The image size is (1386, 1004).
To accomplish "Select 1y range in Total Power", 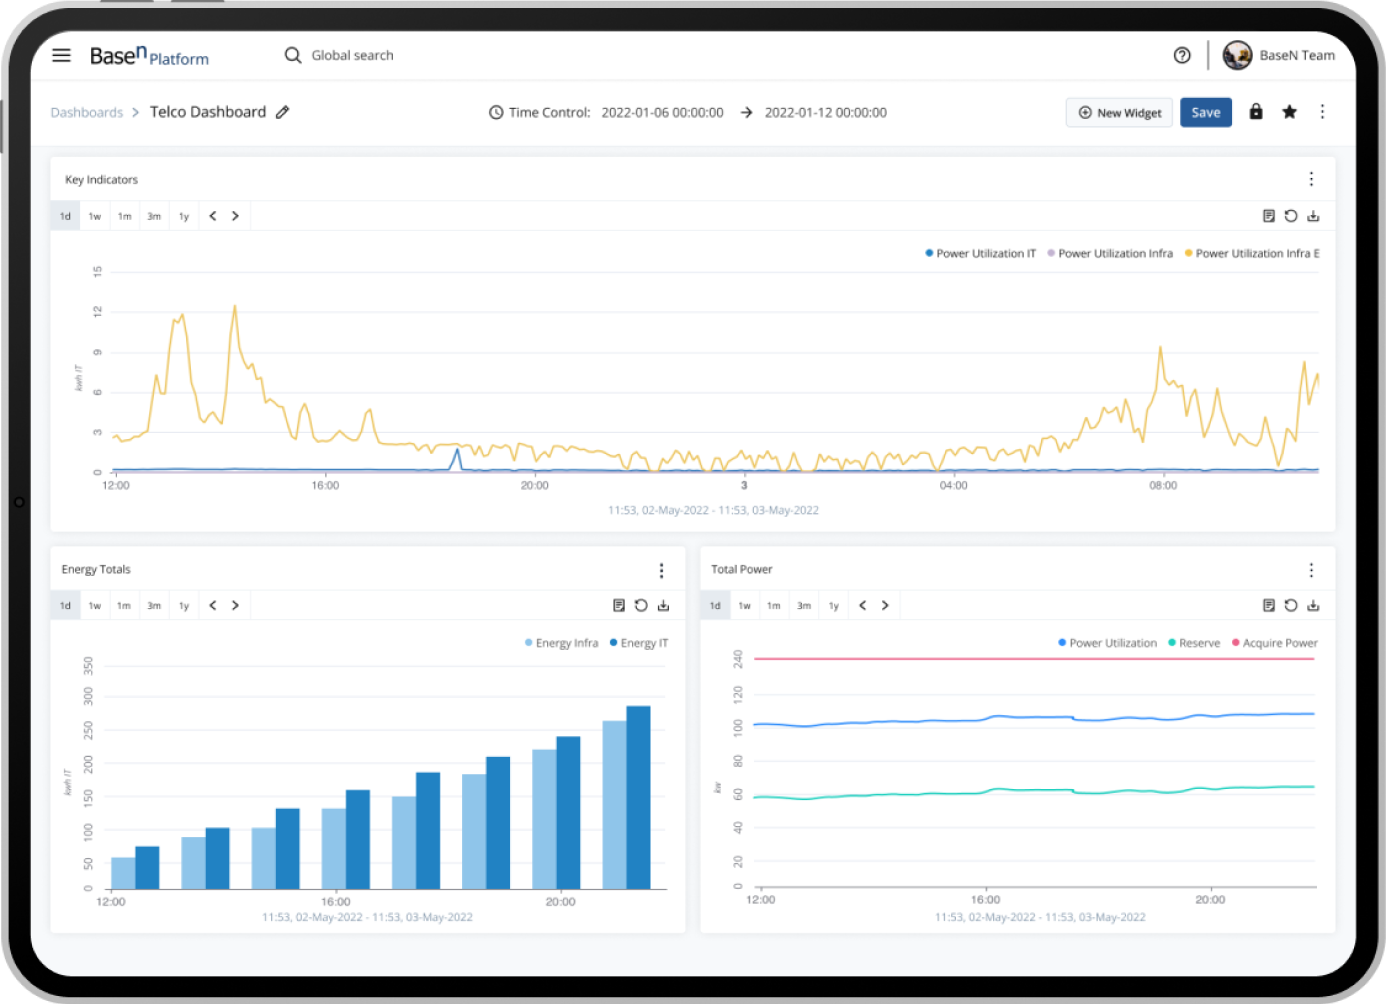I will tap(834, 605).
